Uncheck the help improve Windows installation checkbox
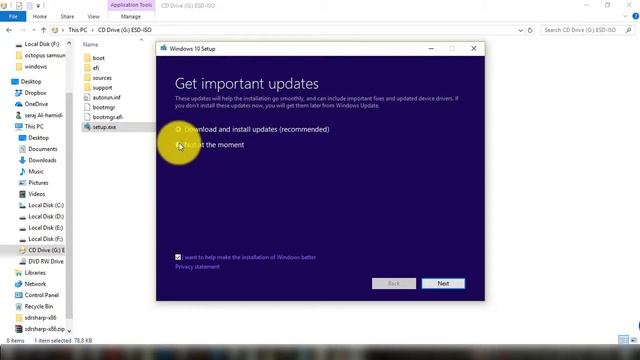 [x=178, y=257]
